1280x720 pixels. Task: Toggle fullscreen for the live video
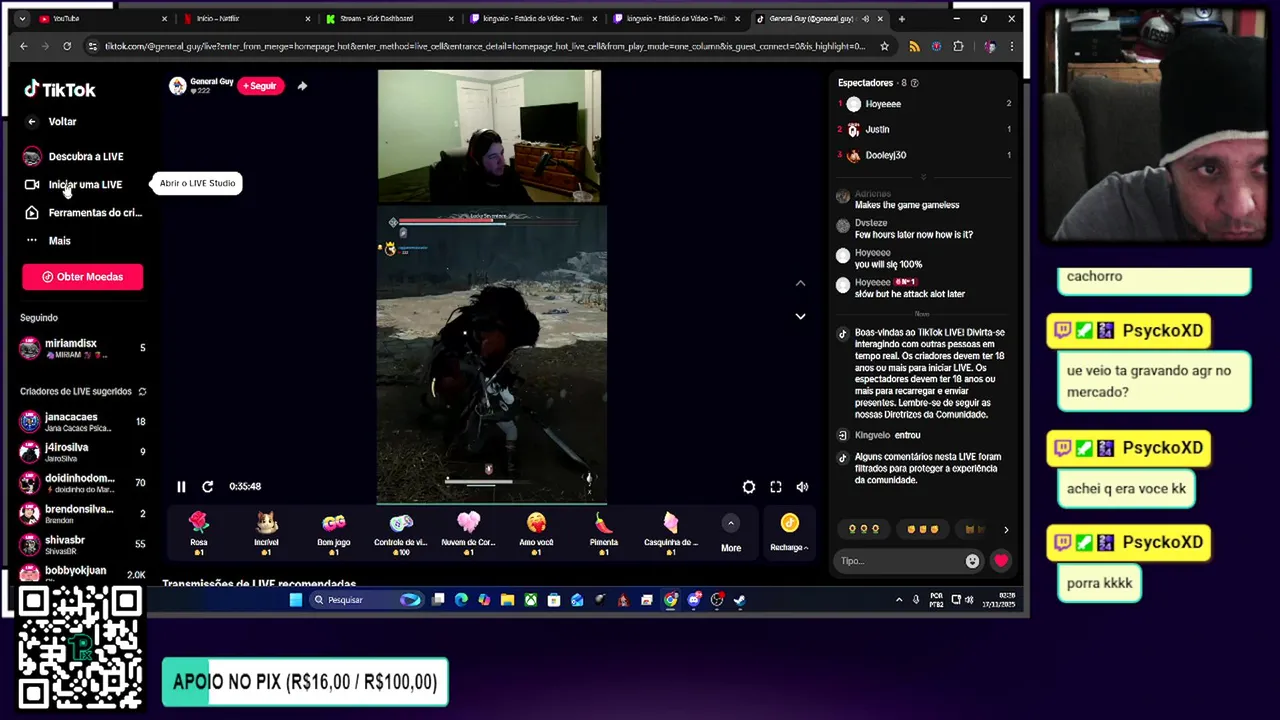tap(776, 487)
